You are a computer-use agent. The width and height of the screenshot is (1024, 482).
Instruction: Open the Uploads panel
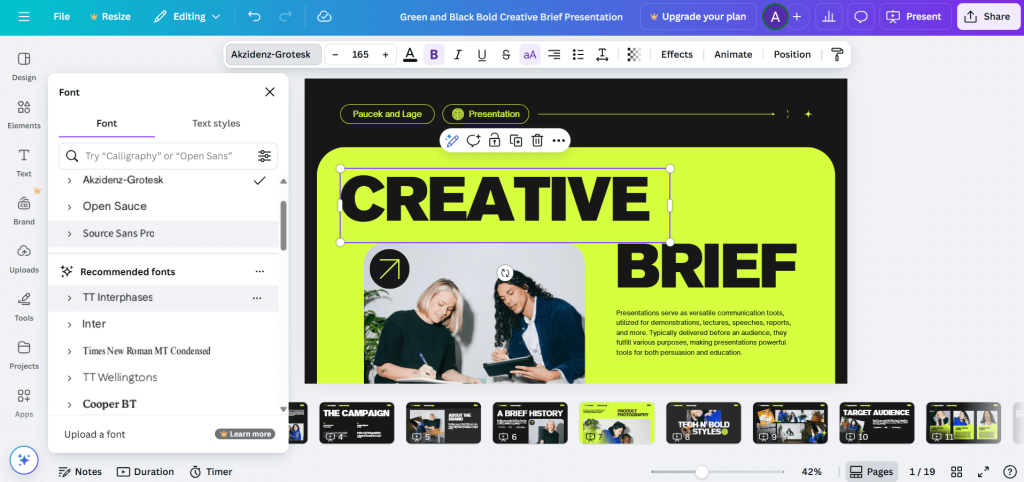click(x=24, y=259)
